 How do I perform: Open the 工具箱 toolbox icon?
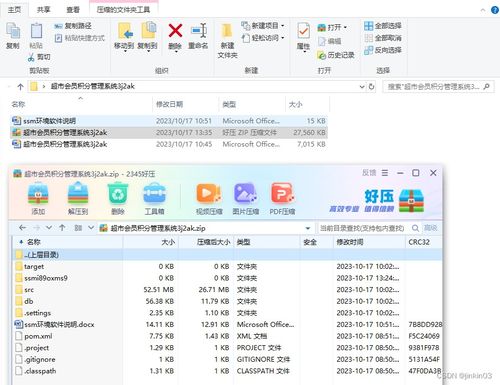coord(154,193)
